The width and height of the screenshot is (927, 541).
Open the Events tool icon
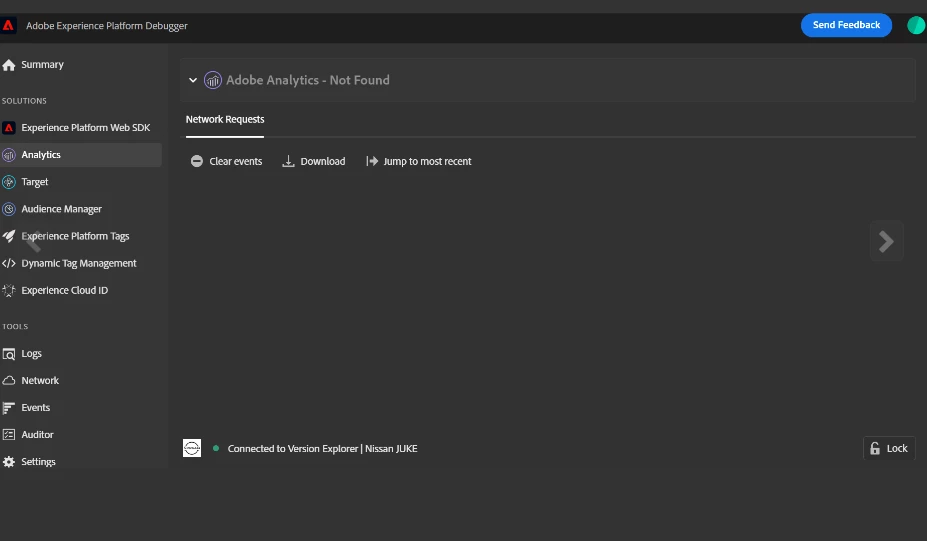pyautogui.click(x=8, y=408)
